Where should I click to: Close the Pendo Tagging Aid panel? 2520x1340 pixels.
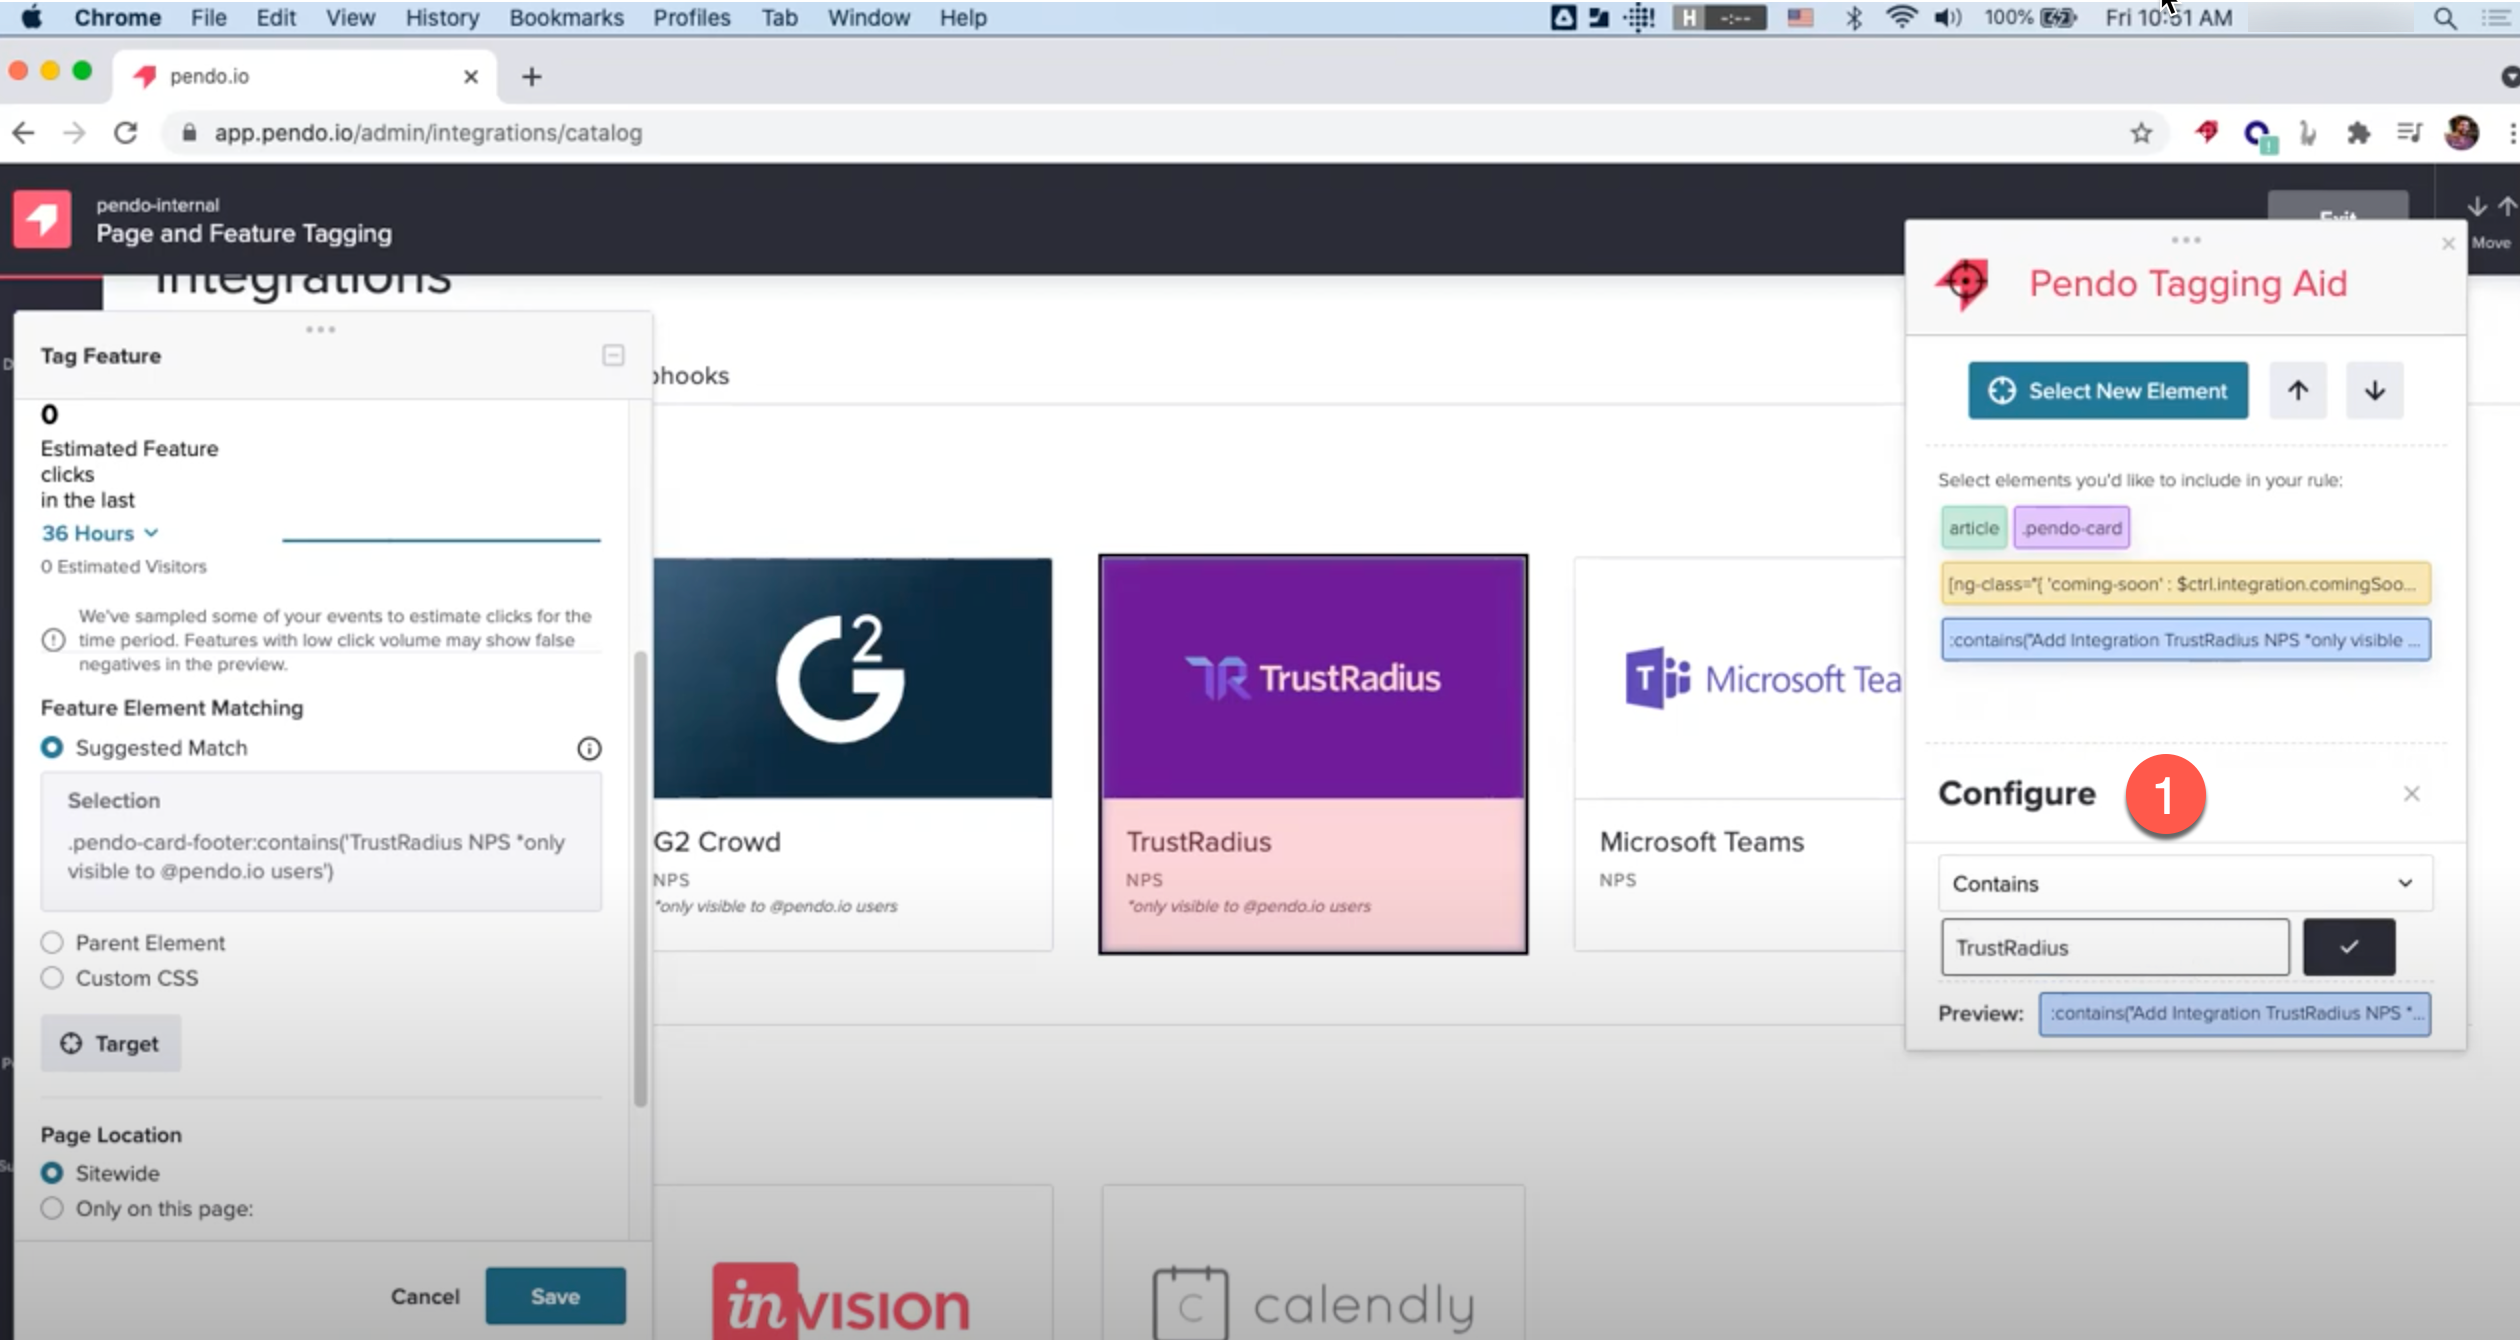(2448, 244)
